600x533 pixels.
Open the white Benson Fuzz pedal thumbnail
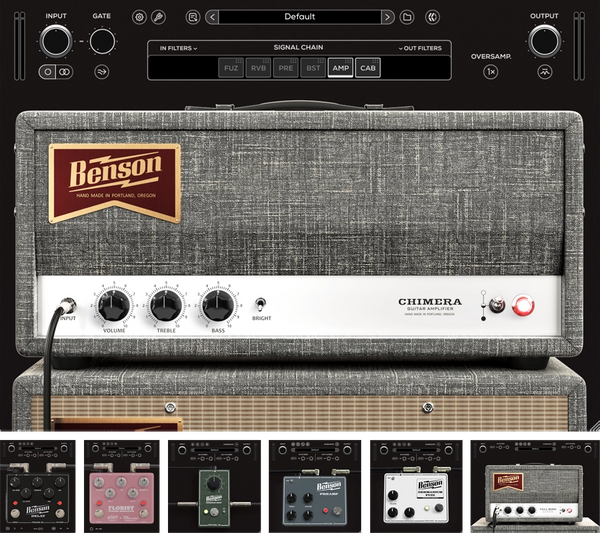click(x=416, y=486)
